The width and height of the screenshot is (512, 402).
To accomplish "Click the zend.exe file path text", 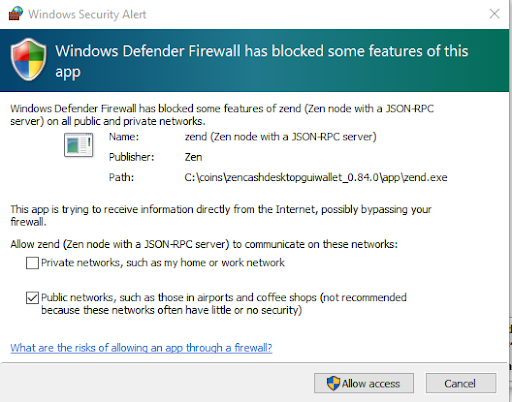I will (x=316, y=177).
